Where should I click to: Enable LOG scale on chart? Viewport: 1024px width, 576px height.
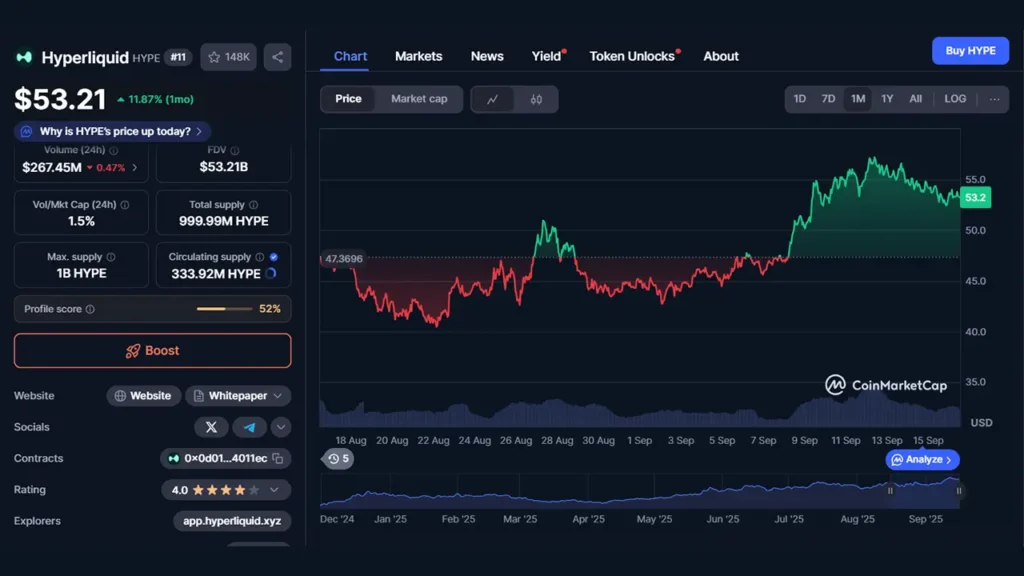(955, 99)
